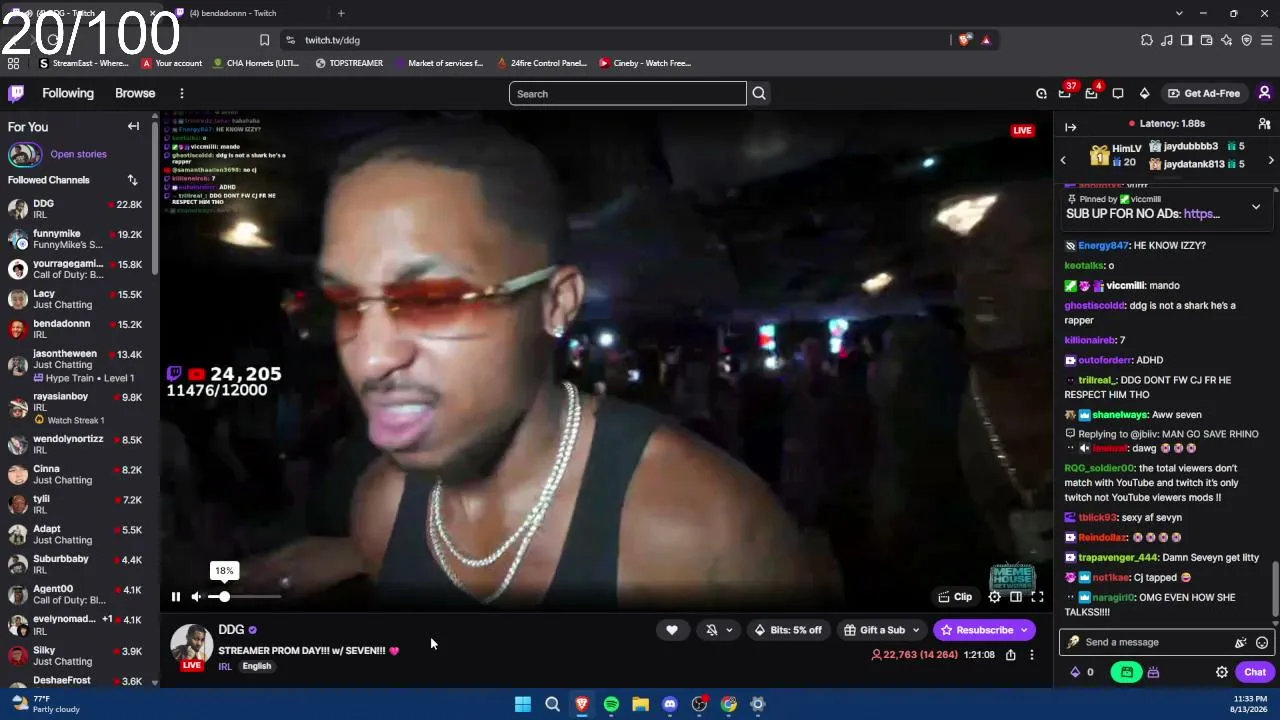Open the Bits gem icon in top nav
This screenshot has width=1280, height=720.
coord(1144,93)
